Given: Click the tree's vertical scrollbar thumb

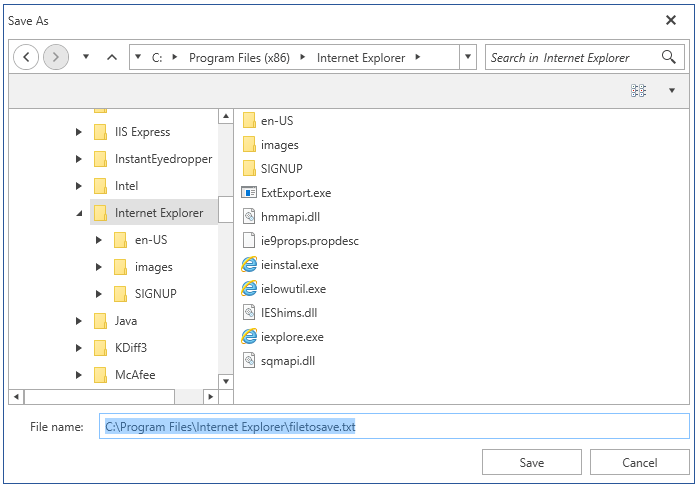Looking at the screenshot, I should click(226, 210).
